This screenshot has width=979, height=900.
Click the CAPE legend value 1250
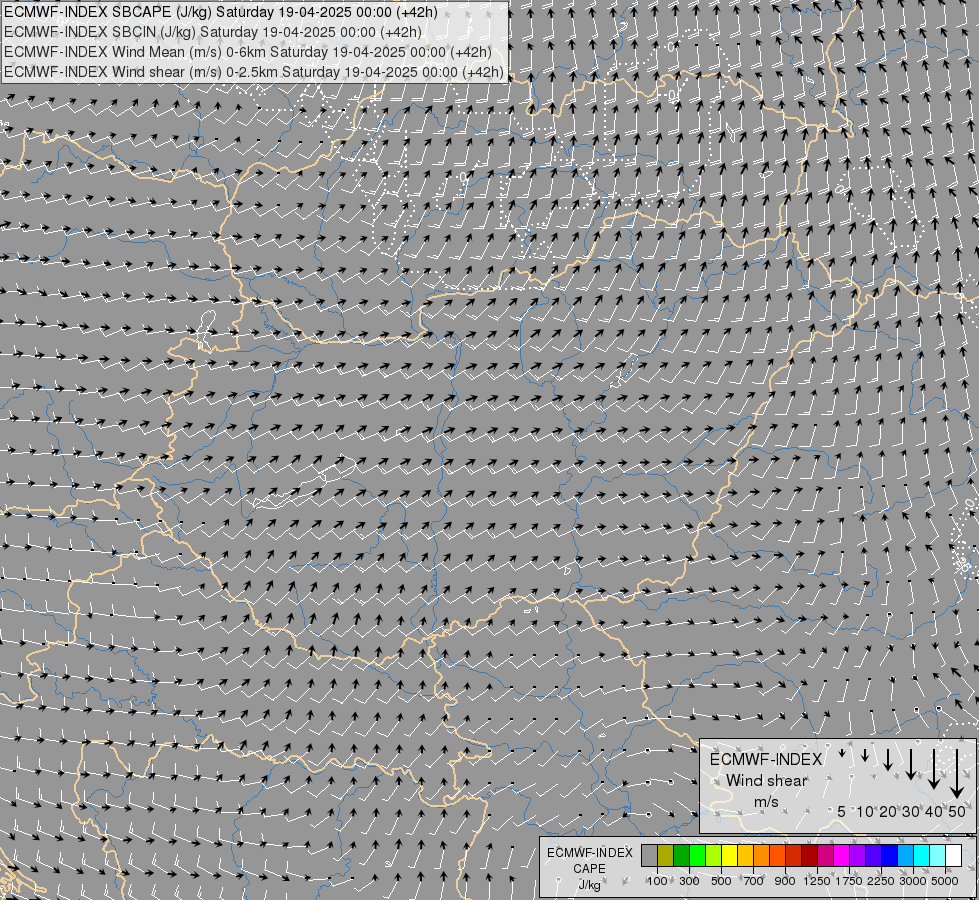click(x=817, y=881)
